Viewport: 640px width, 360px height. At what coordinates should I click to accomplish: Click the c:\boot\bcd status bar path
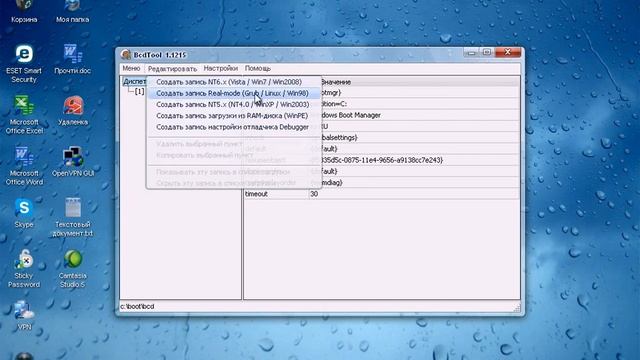pos(137,306)
